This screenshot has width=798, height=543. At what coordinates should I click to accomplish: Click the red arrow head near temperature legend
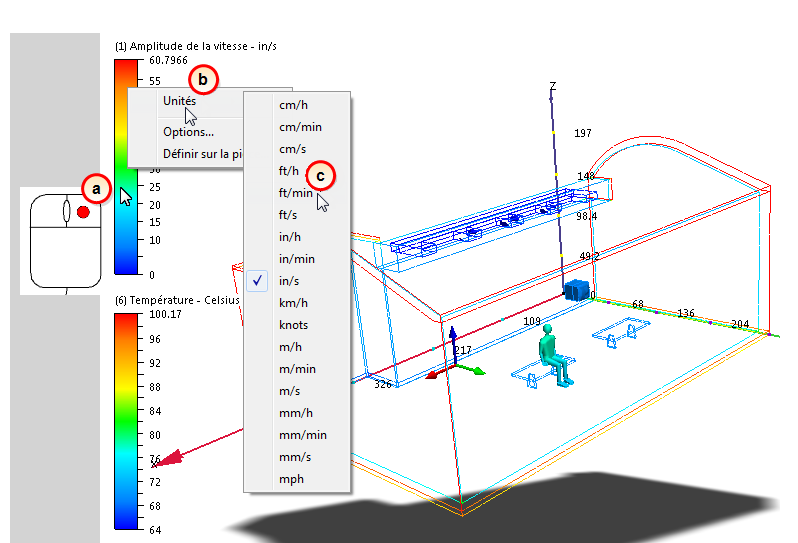pyautogui.click(x=167, y=458)
